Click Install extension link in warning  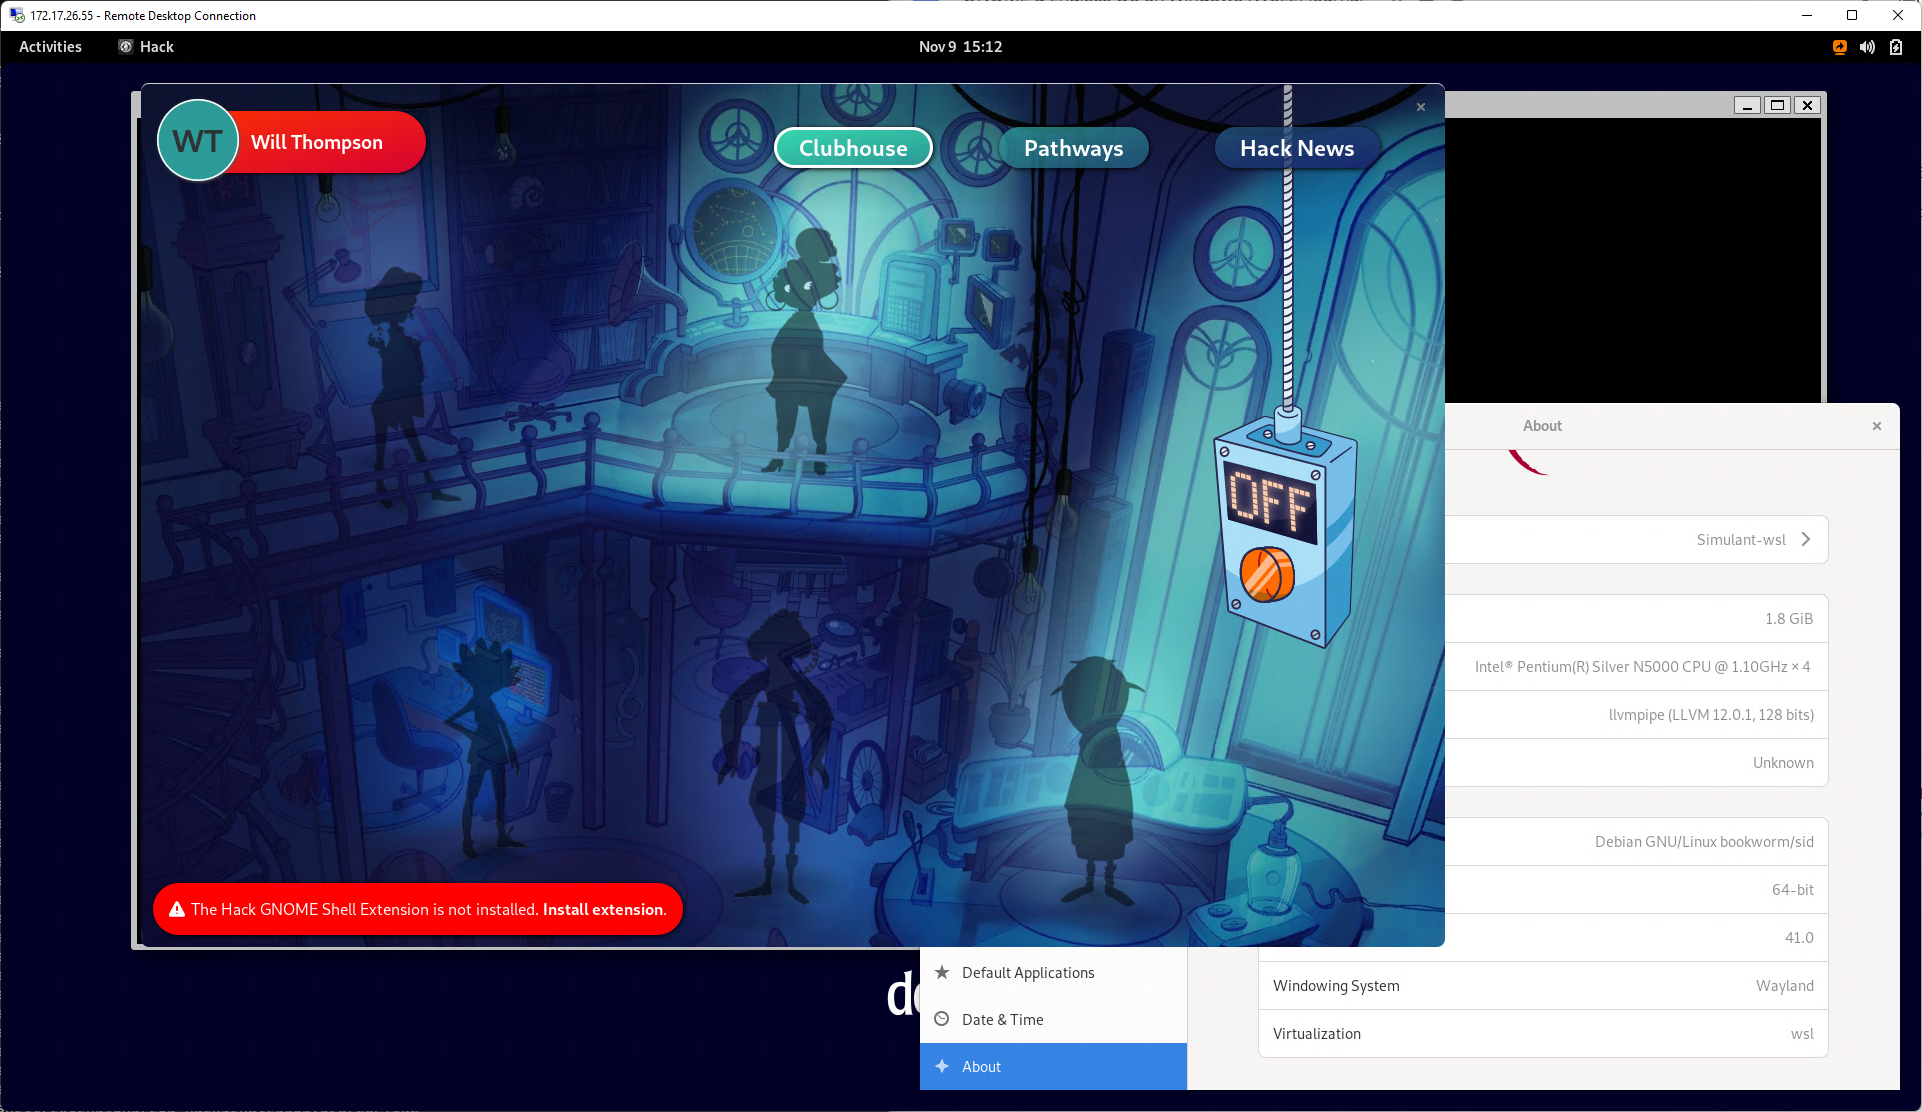click(x=604, y=909)
